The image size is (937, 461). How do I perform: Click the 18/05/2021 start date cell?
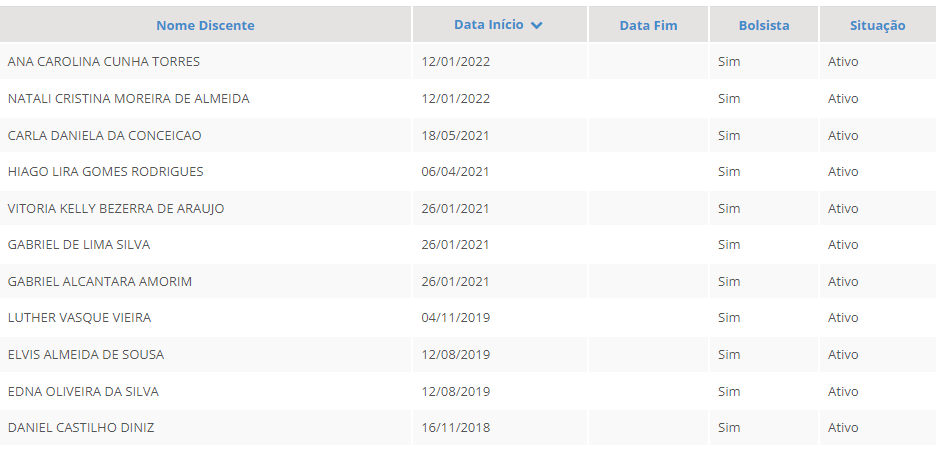pos(455,135)
